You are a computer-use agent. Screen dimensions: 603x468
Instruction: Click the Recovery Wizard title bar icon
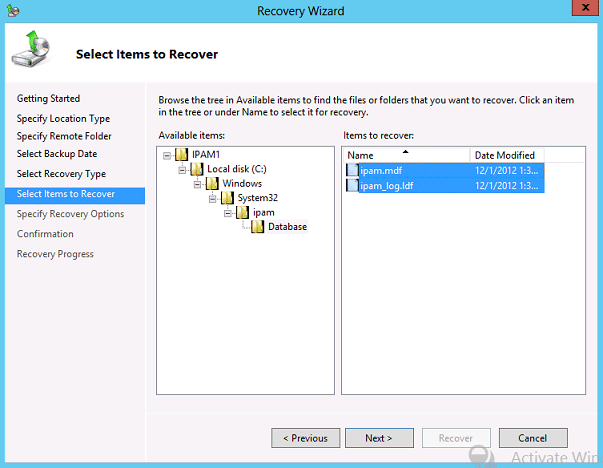coord(13,10)
